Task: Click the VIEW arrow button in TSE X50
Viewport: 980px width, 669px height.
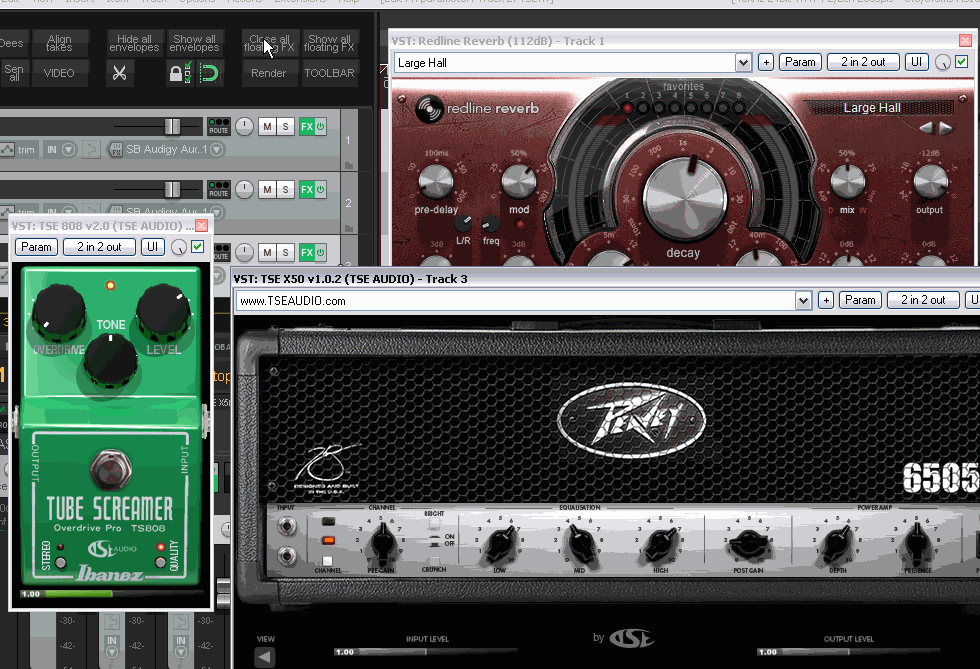Action: [x=265, y=656]
